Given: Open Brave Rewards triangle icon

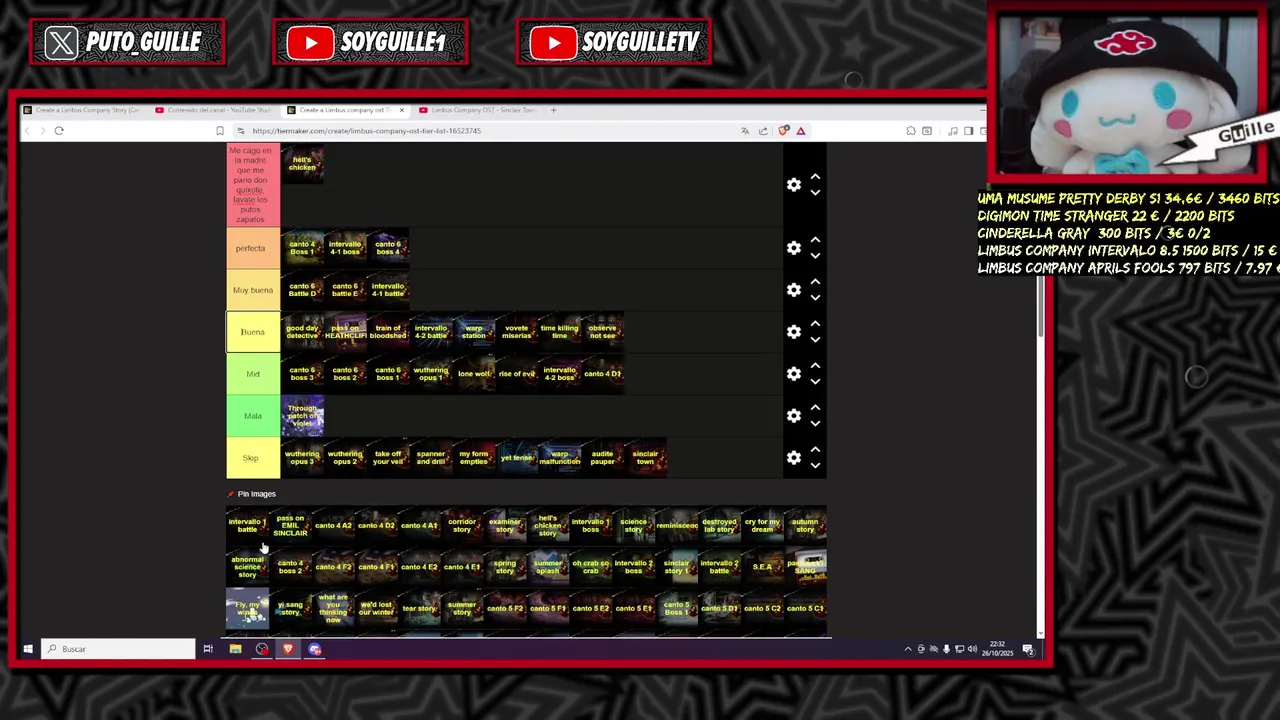Looking at the screenshot, I should 801,131.
